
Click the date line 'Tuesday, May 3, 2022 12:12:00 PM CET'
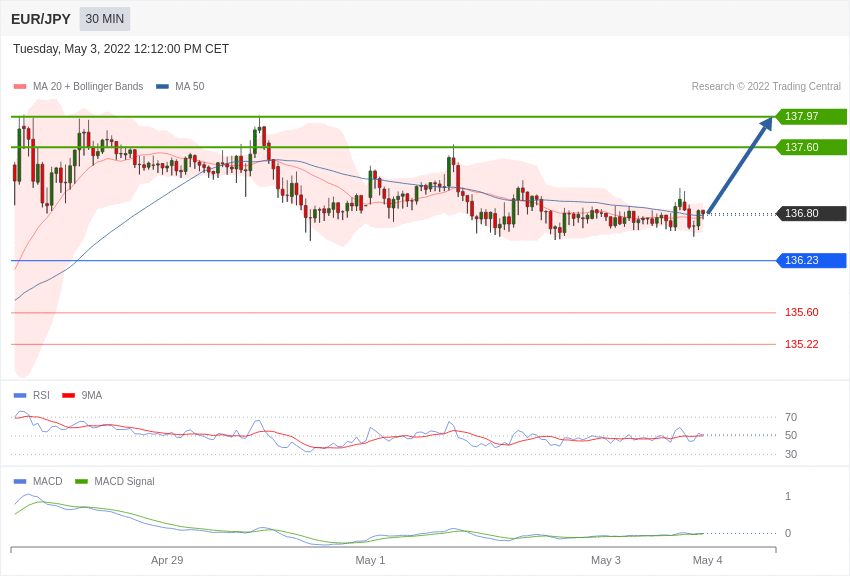pyautogui.click(x=121, y=49)
